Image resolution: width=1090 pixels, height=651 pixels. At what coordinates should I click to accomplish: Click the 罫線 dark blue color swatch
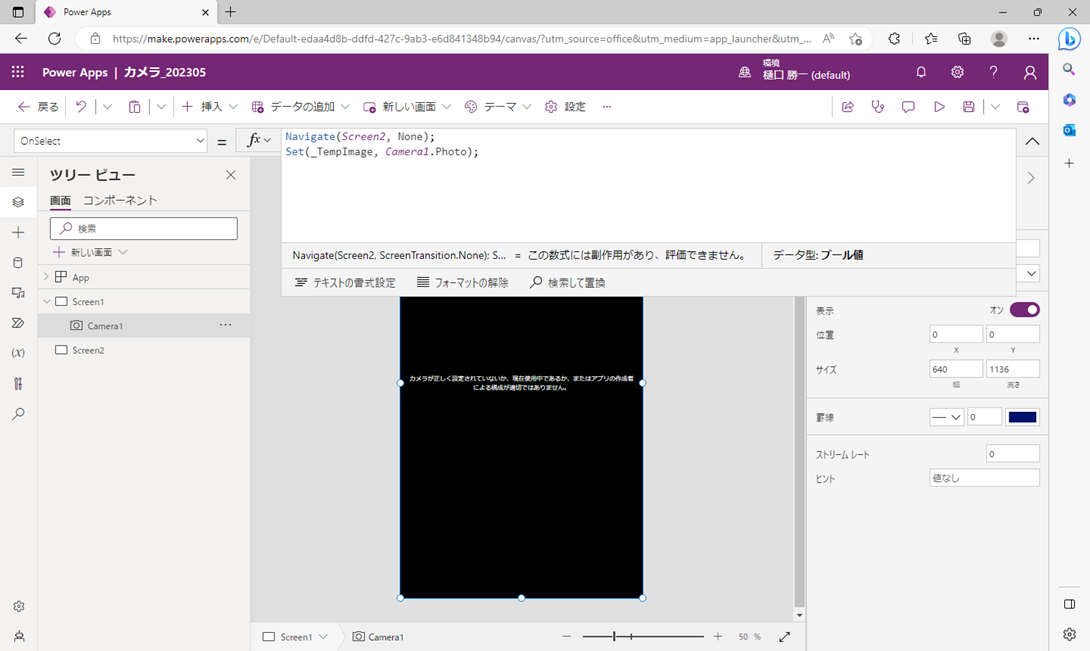(1023, 417)
